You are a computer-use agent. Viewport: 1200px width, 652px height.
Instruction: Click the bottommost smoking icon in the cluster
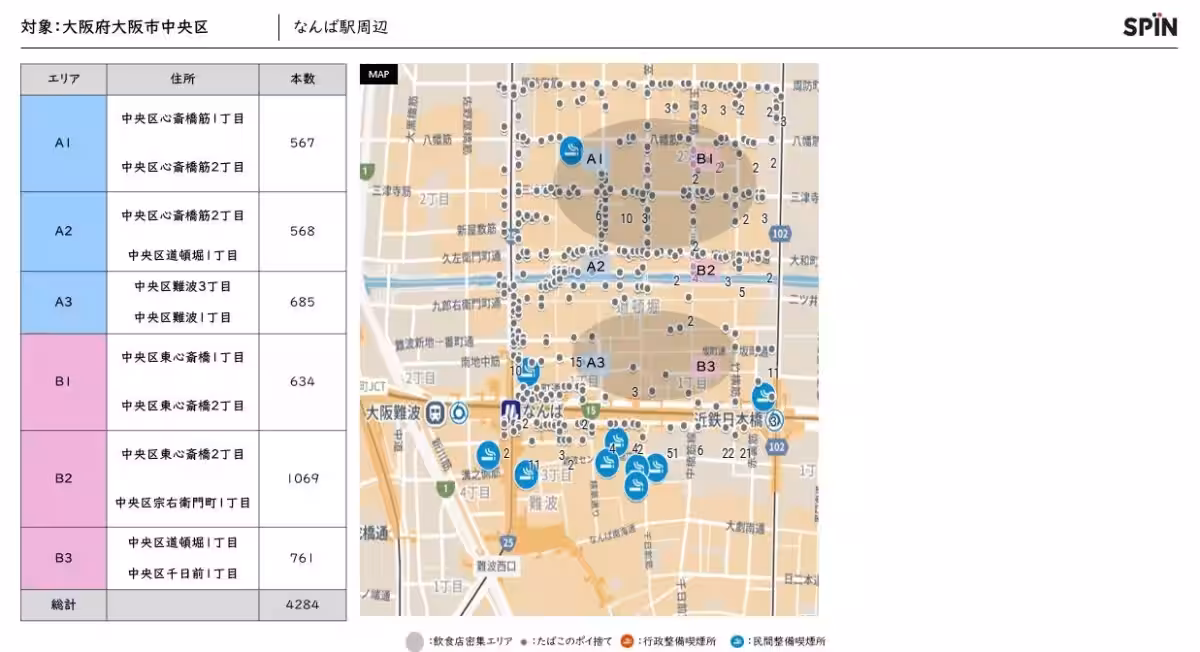[636, 487]
